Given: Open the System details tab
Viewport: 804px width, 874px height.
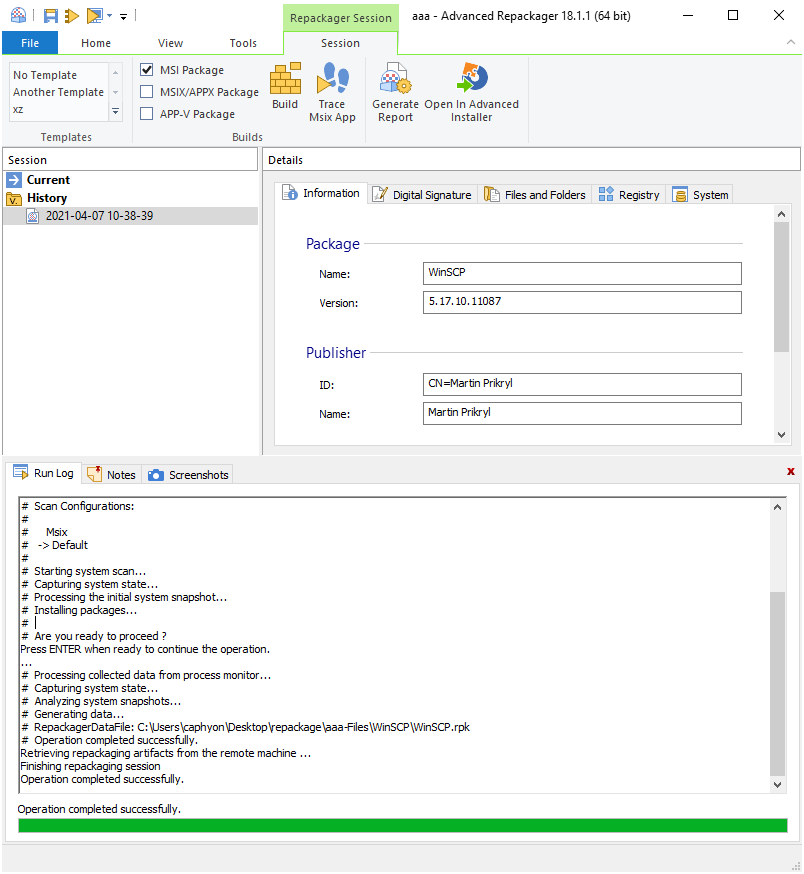Looking at the screenshot, I should click(x=700, y=195).
